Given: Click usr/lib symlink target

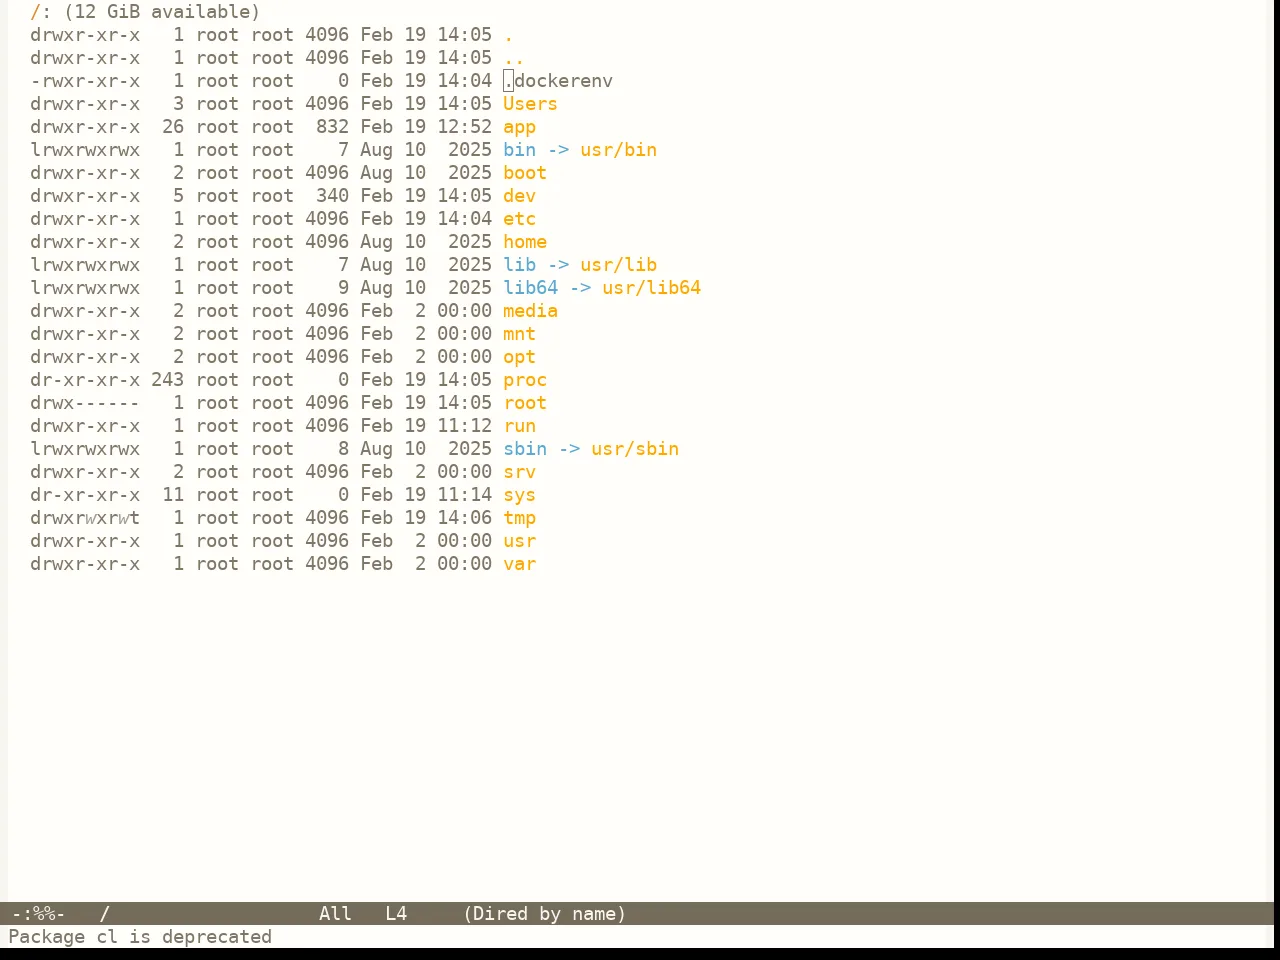Looking at the screenshot, I should [x=618, y=265].
